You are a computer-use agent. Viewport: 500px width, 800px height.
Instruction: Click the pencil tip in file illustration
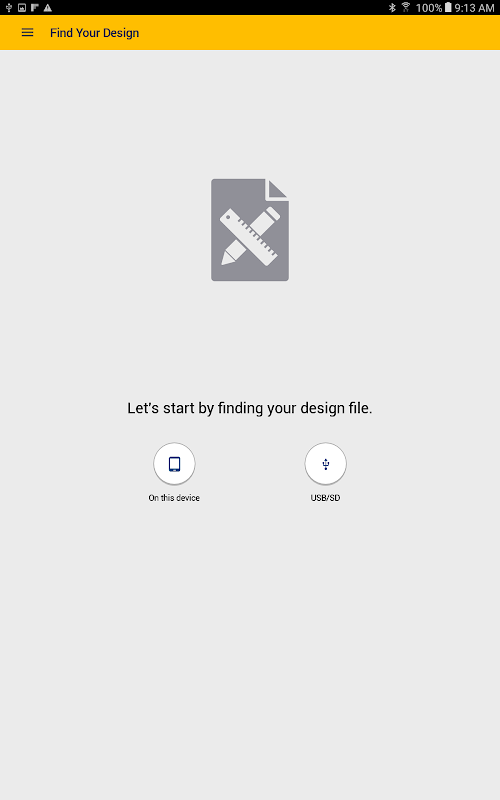pyautogui.click(x=227, y=258)
